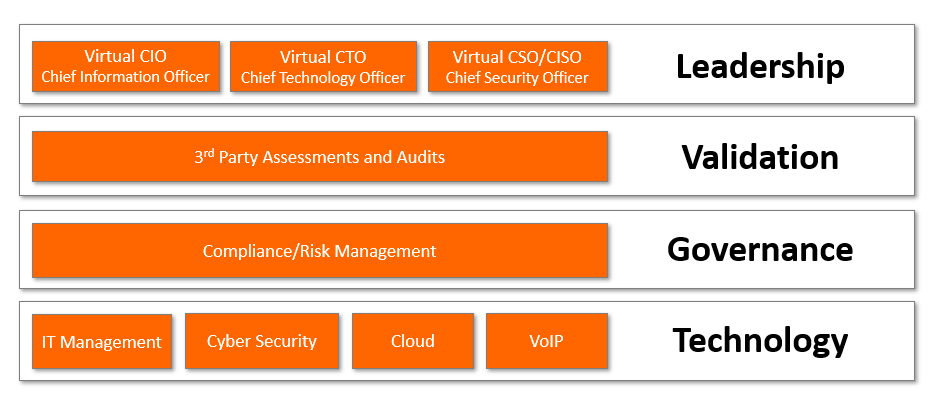Click the Virtual CSO/CISO title text
937x405 pixels.
point(517,56)
